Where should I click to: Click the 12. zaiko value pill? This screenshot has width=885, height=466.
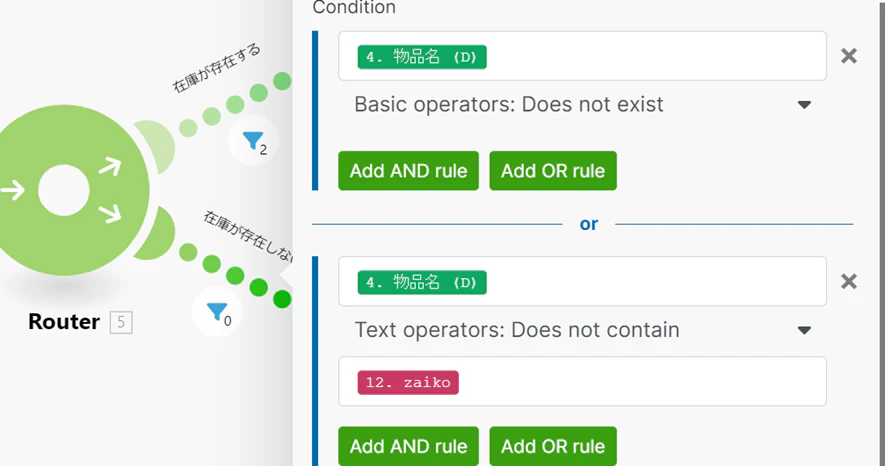[408, 383]
